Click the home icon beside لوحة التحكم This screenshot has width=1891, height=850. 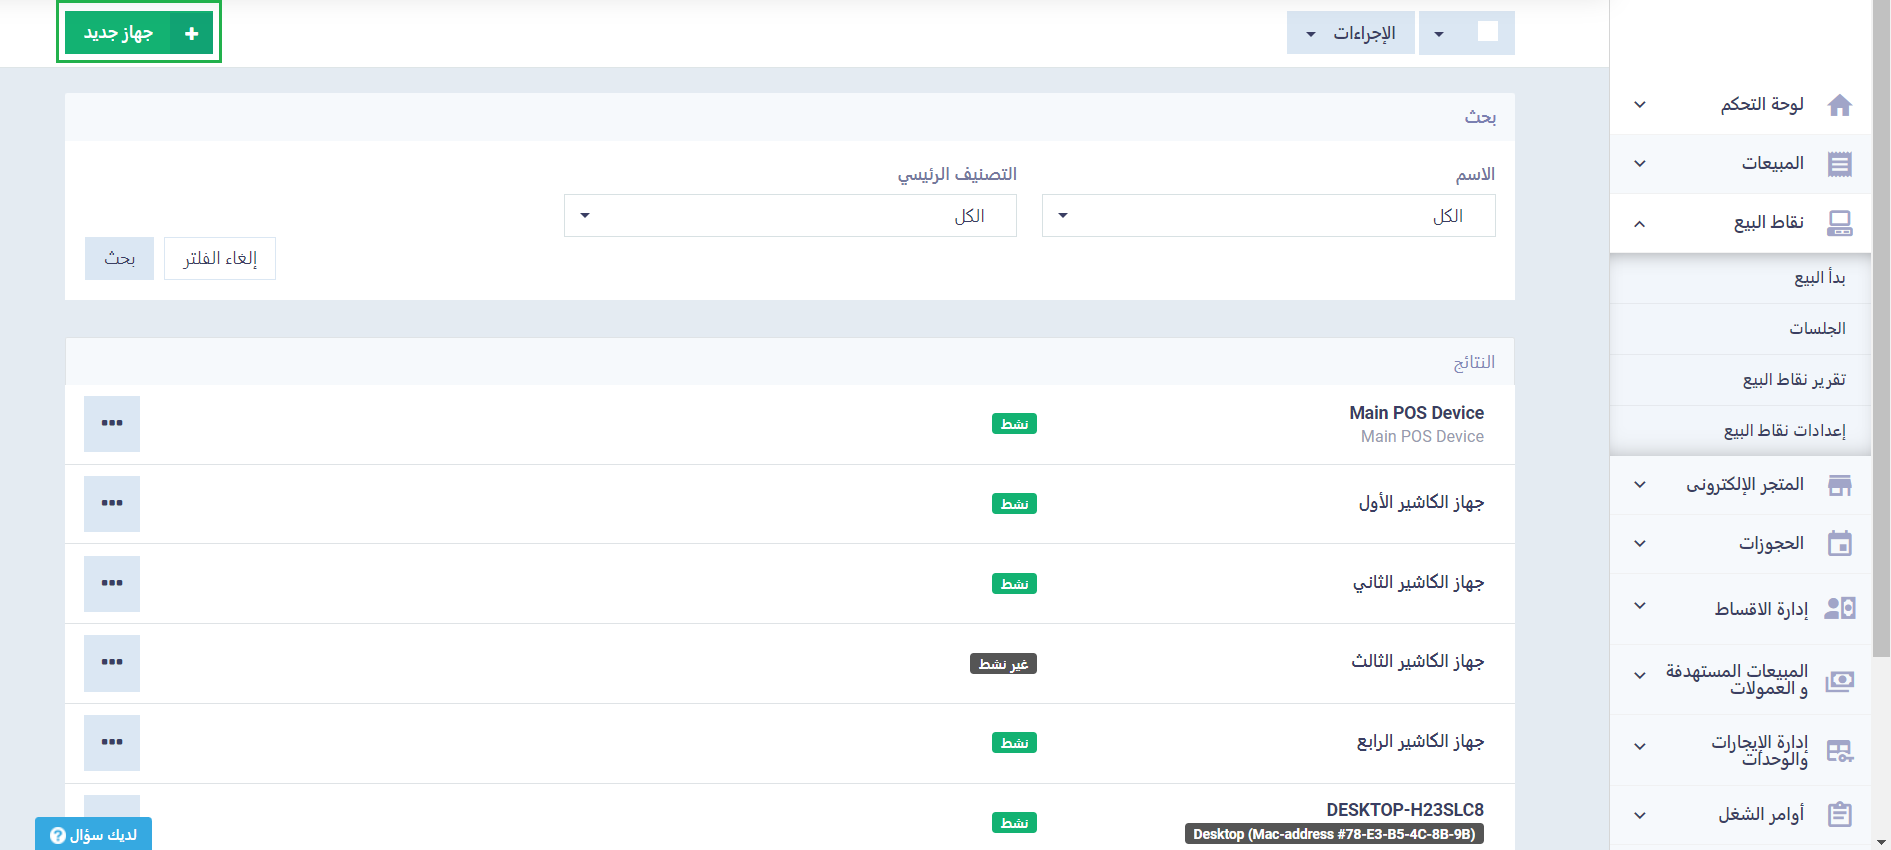tap(1839, 105)
